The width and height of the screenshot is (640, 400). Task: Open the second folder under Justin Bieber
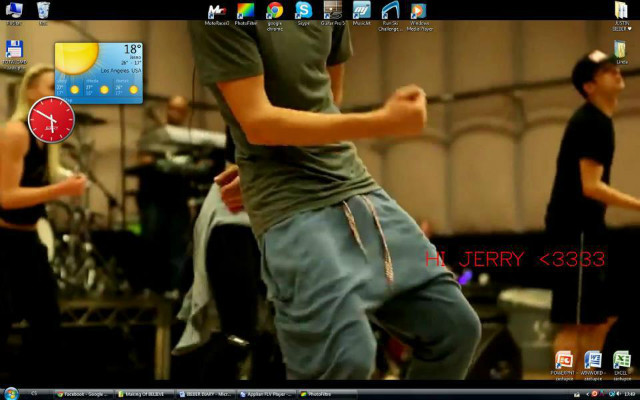click(x=621, y=52)
